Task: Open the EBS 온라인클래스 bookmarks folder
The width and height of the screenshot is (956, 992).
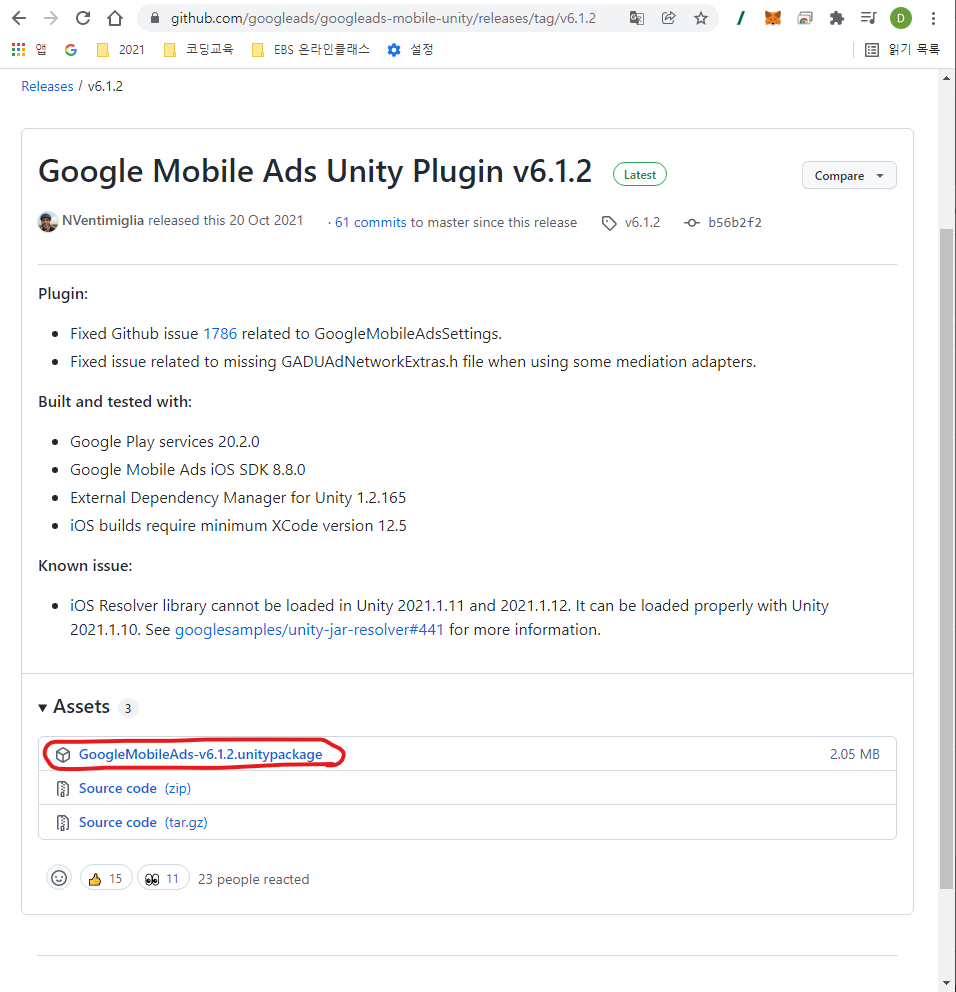Action: [x=310, y=49]
